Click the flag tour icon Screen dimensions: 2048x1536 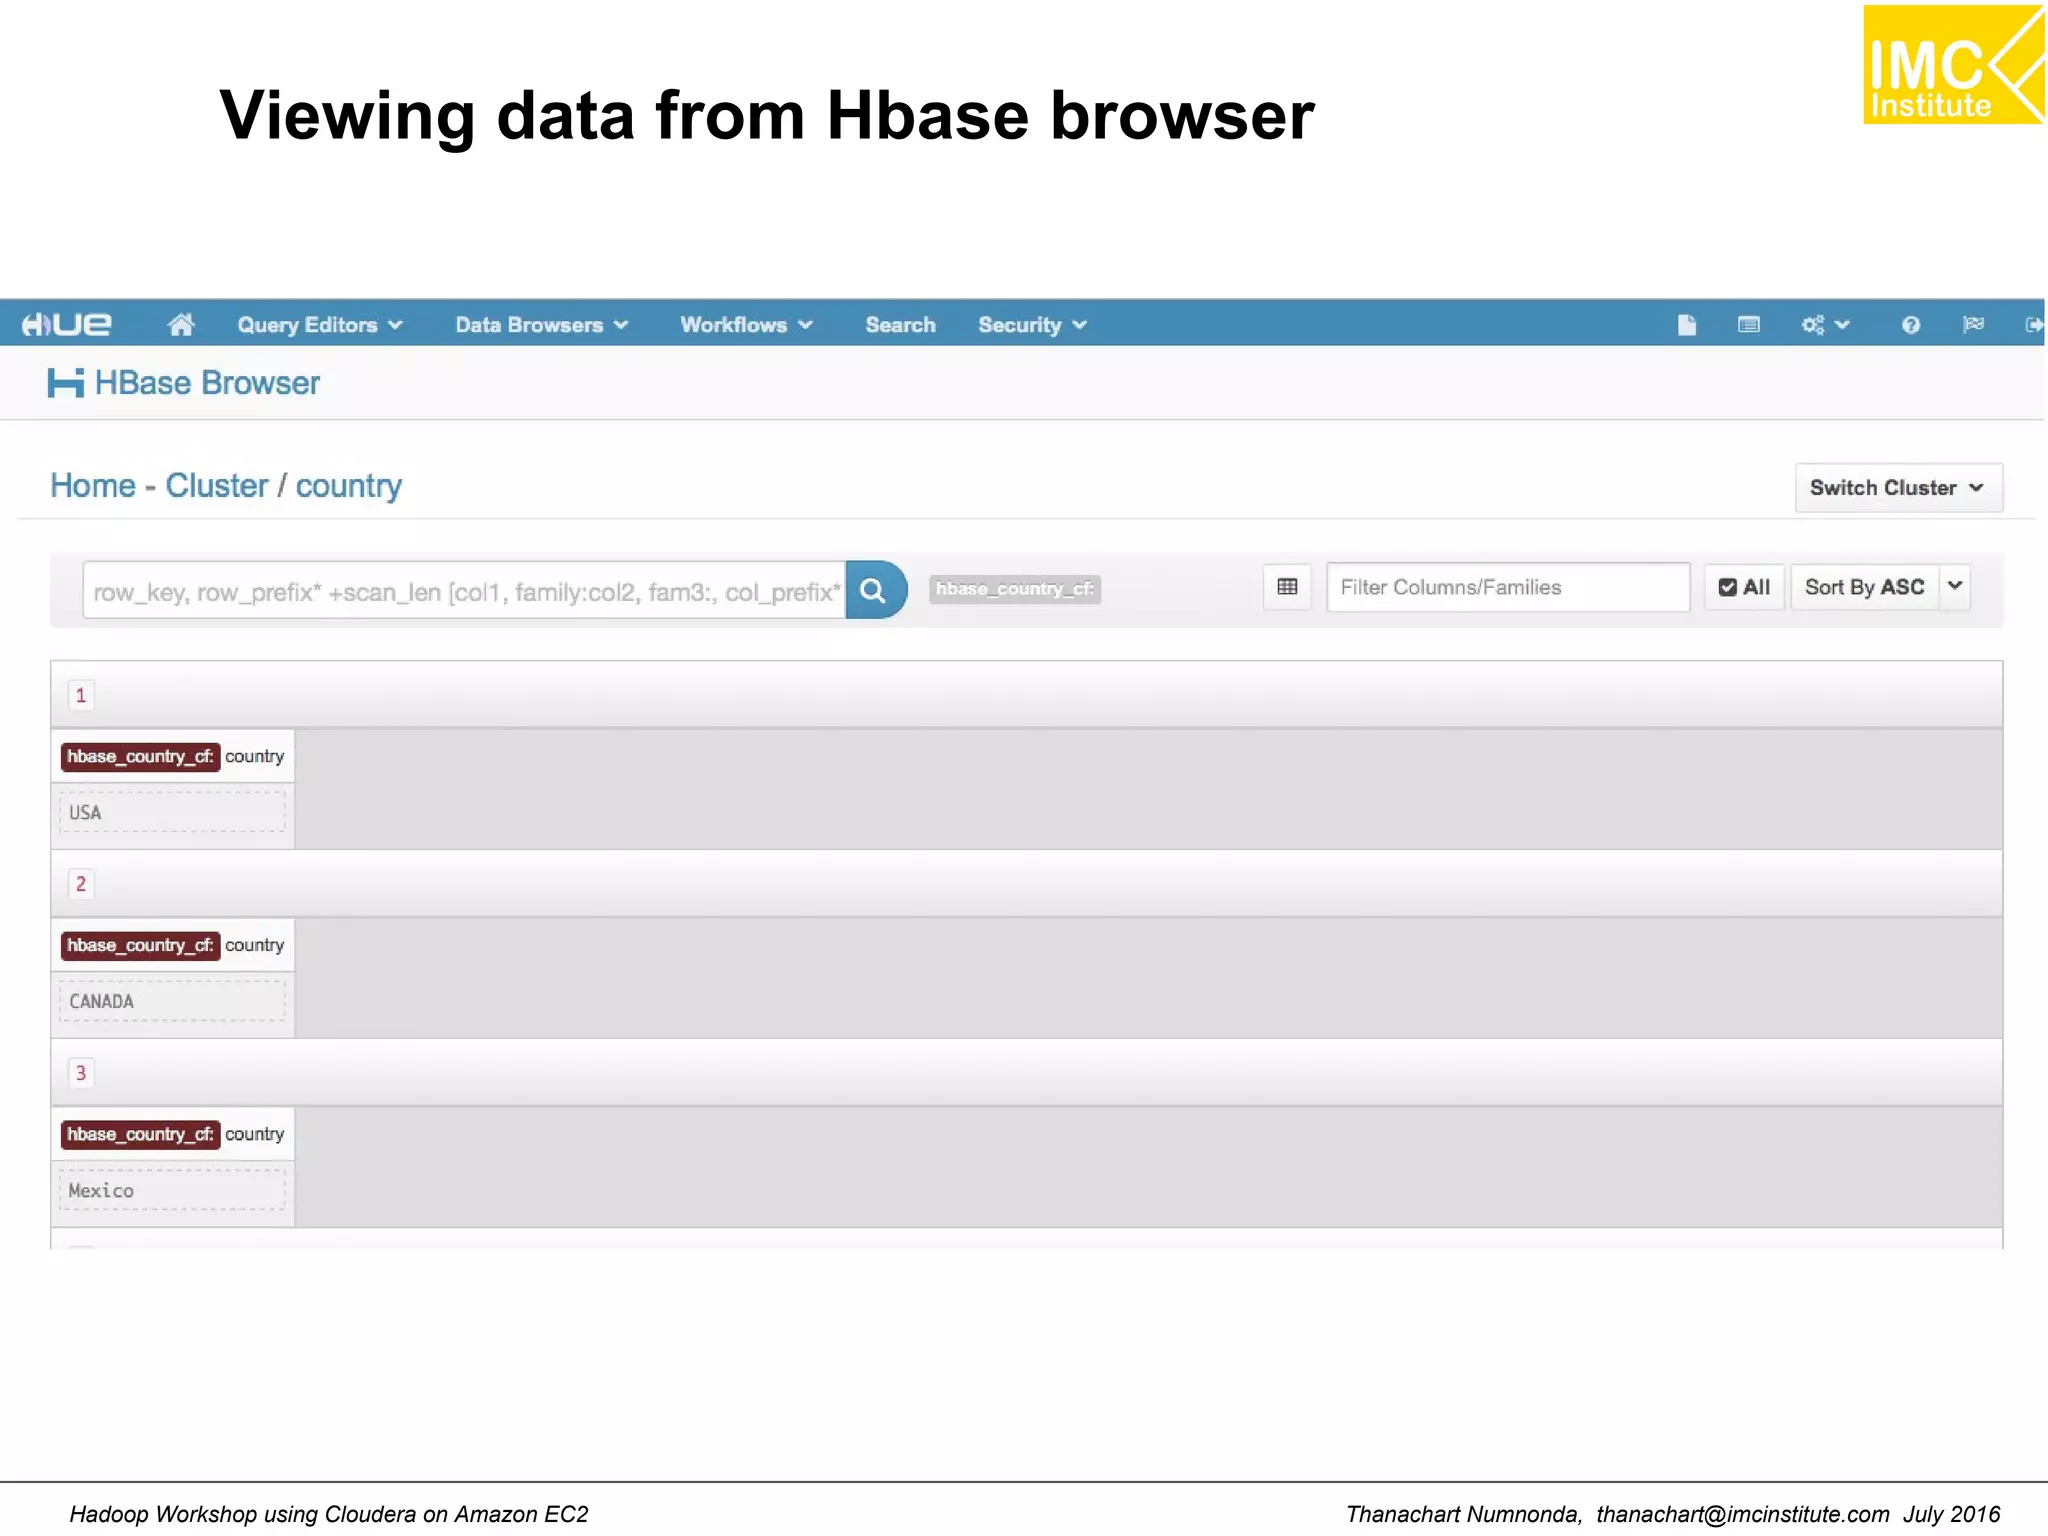pyautogui.click(x=1973, y=324)
